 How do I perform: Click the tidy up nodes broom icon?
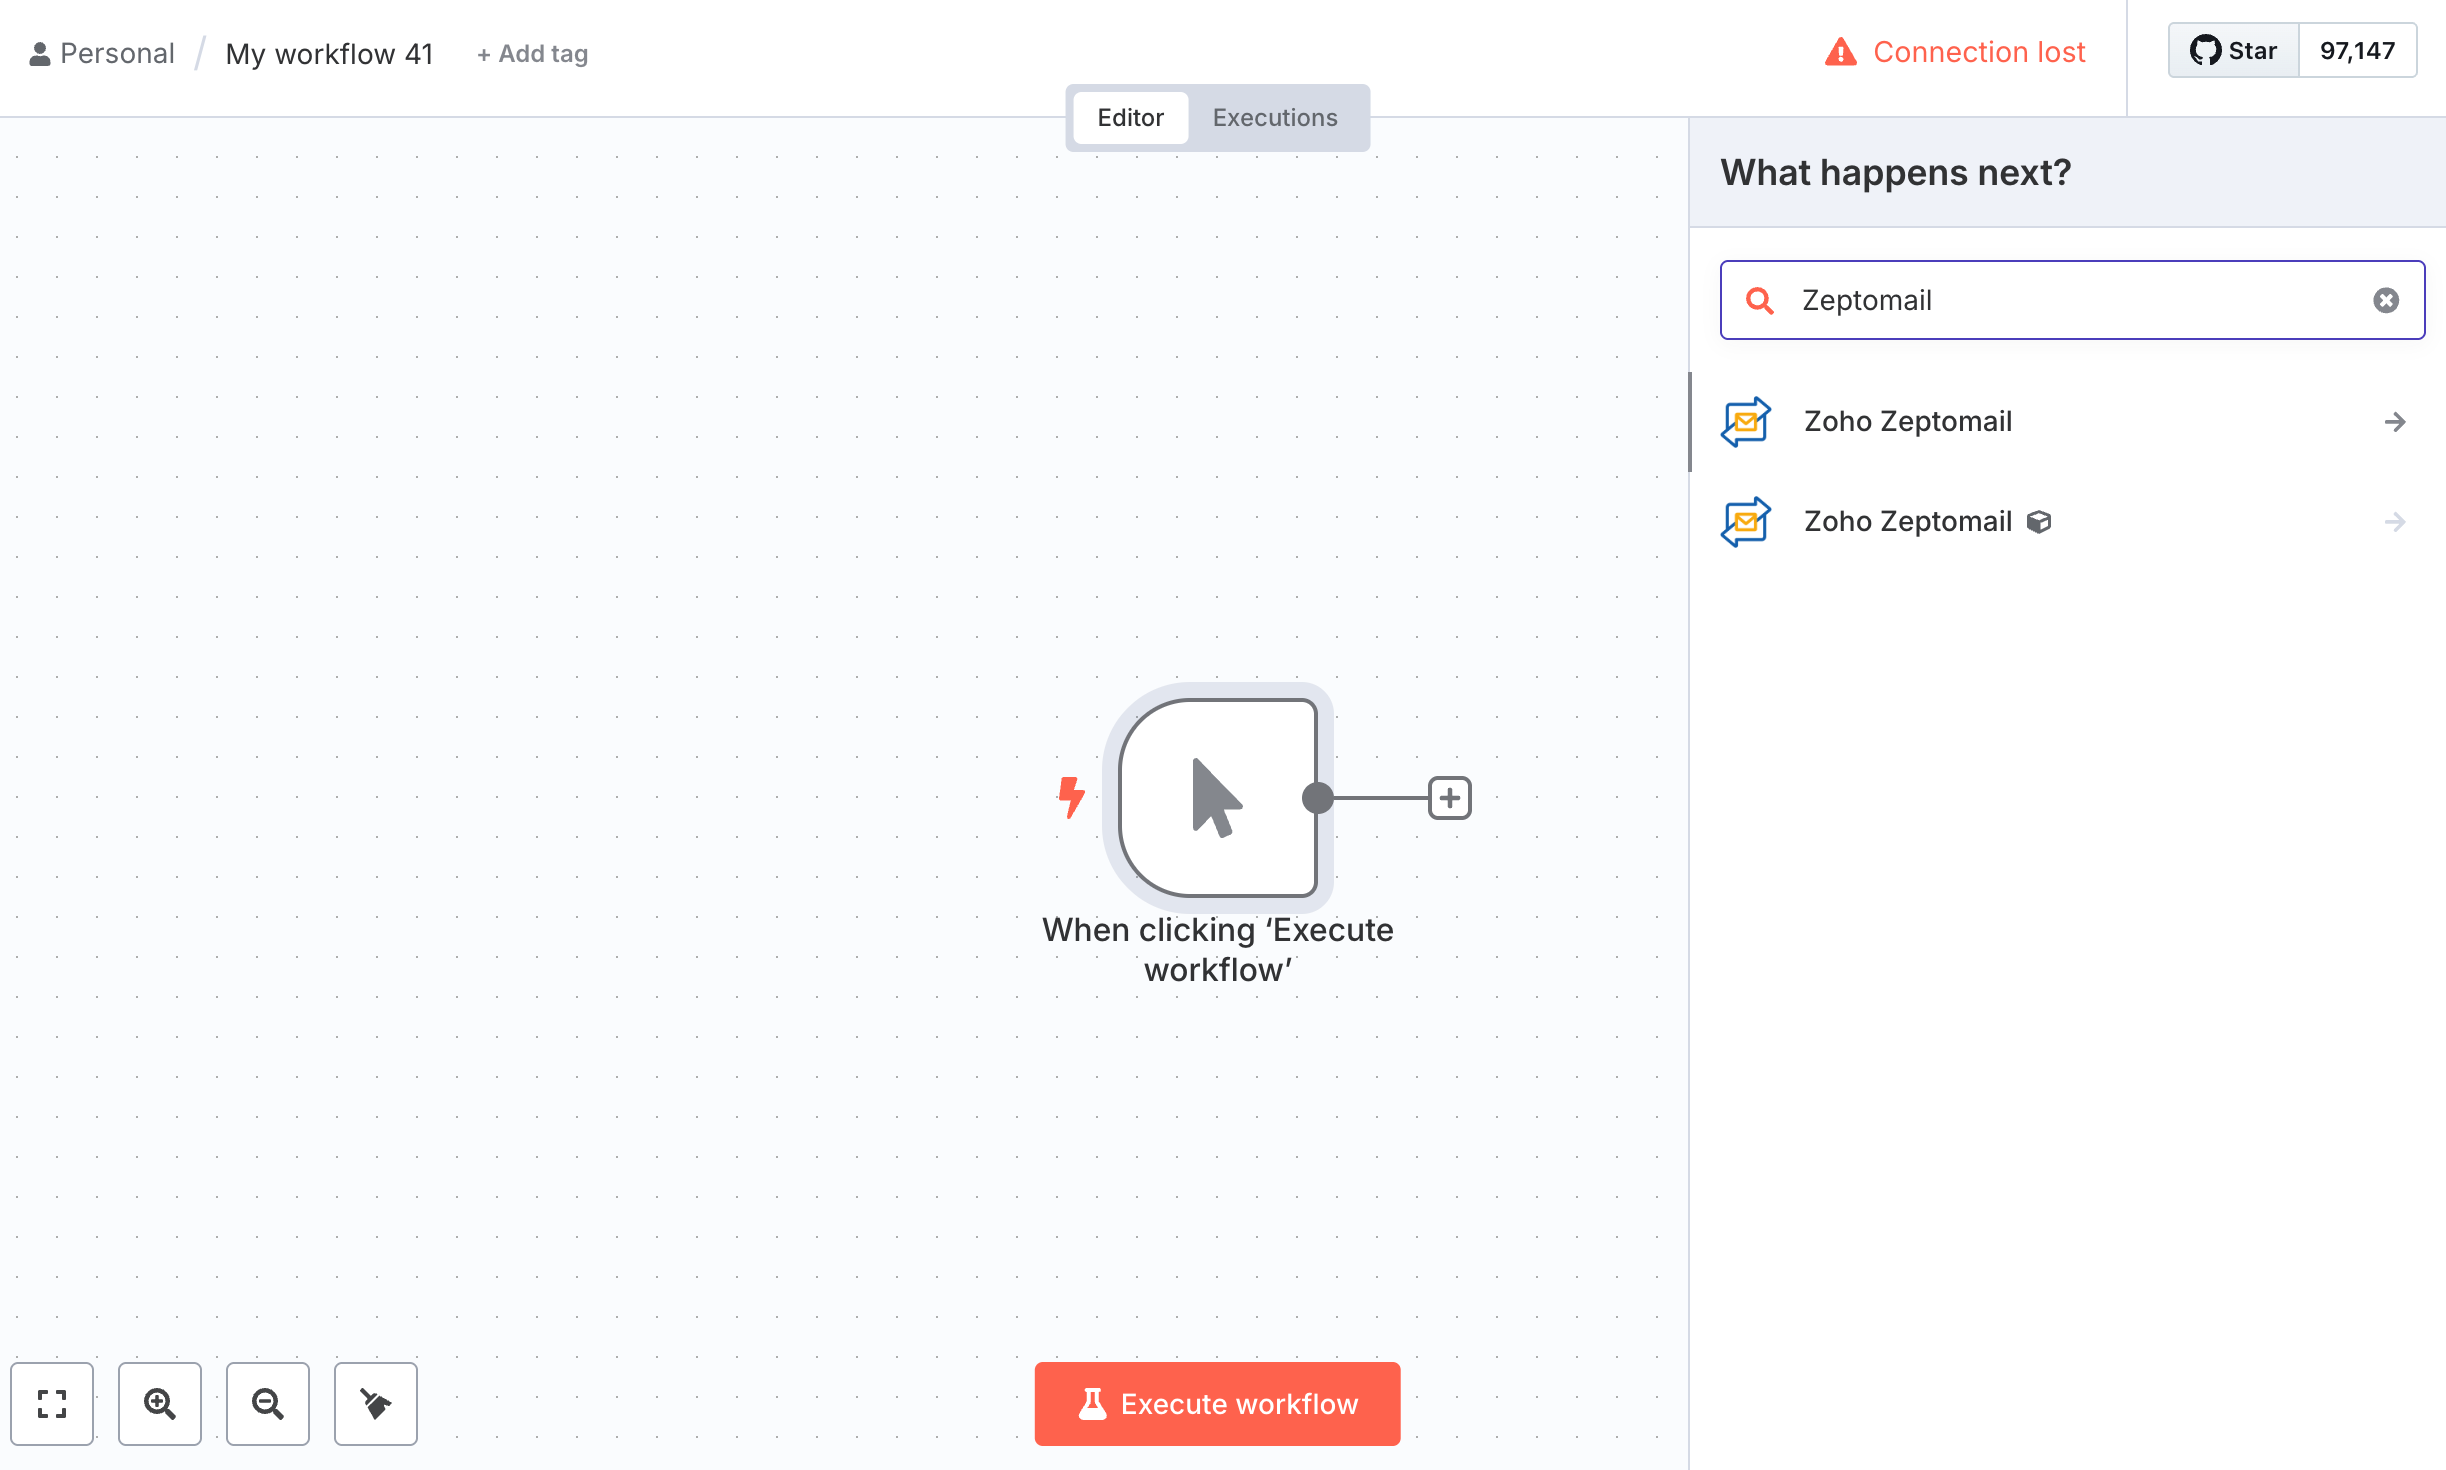376,1404
